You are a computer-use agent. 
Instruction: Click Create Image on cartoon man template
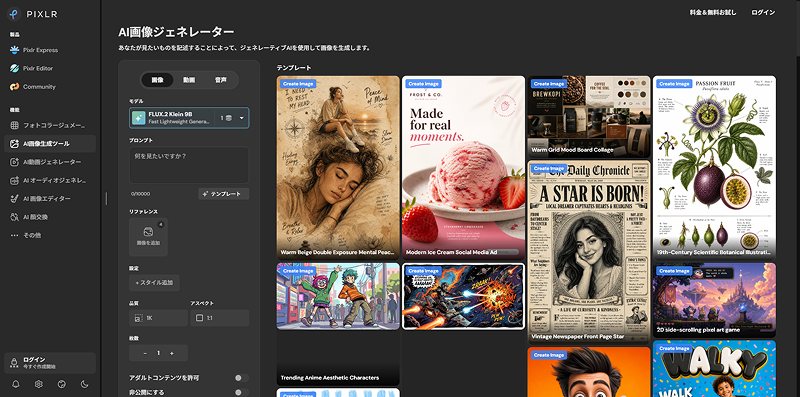(549, 355)
